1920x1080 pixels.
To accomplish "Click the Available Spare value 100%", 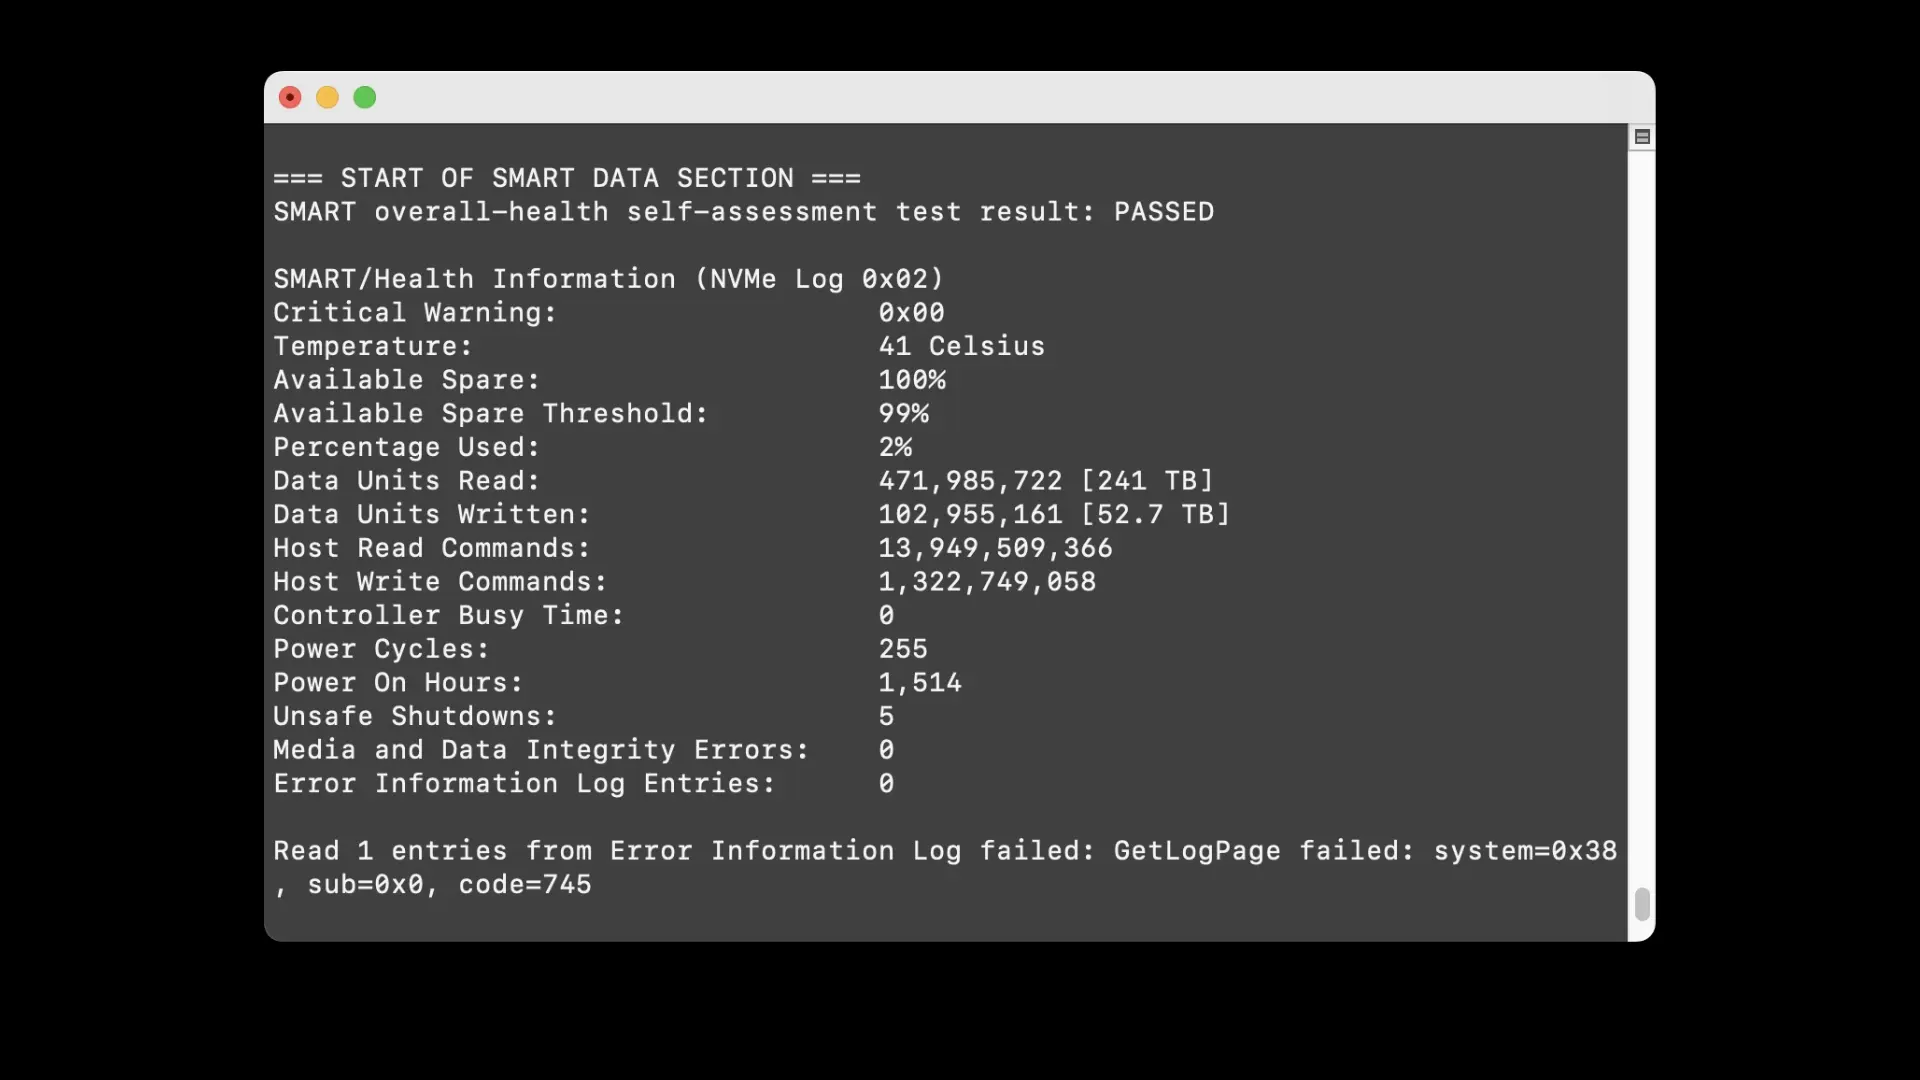I will pyautogui.click(x=912, y=380).
